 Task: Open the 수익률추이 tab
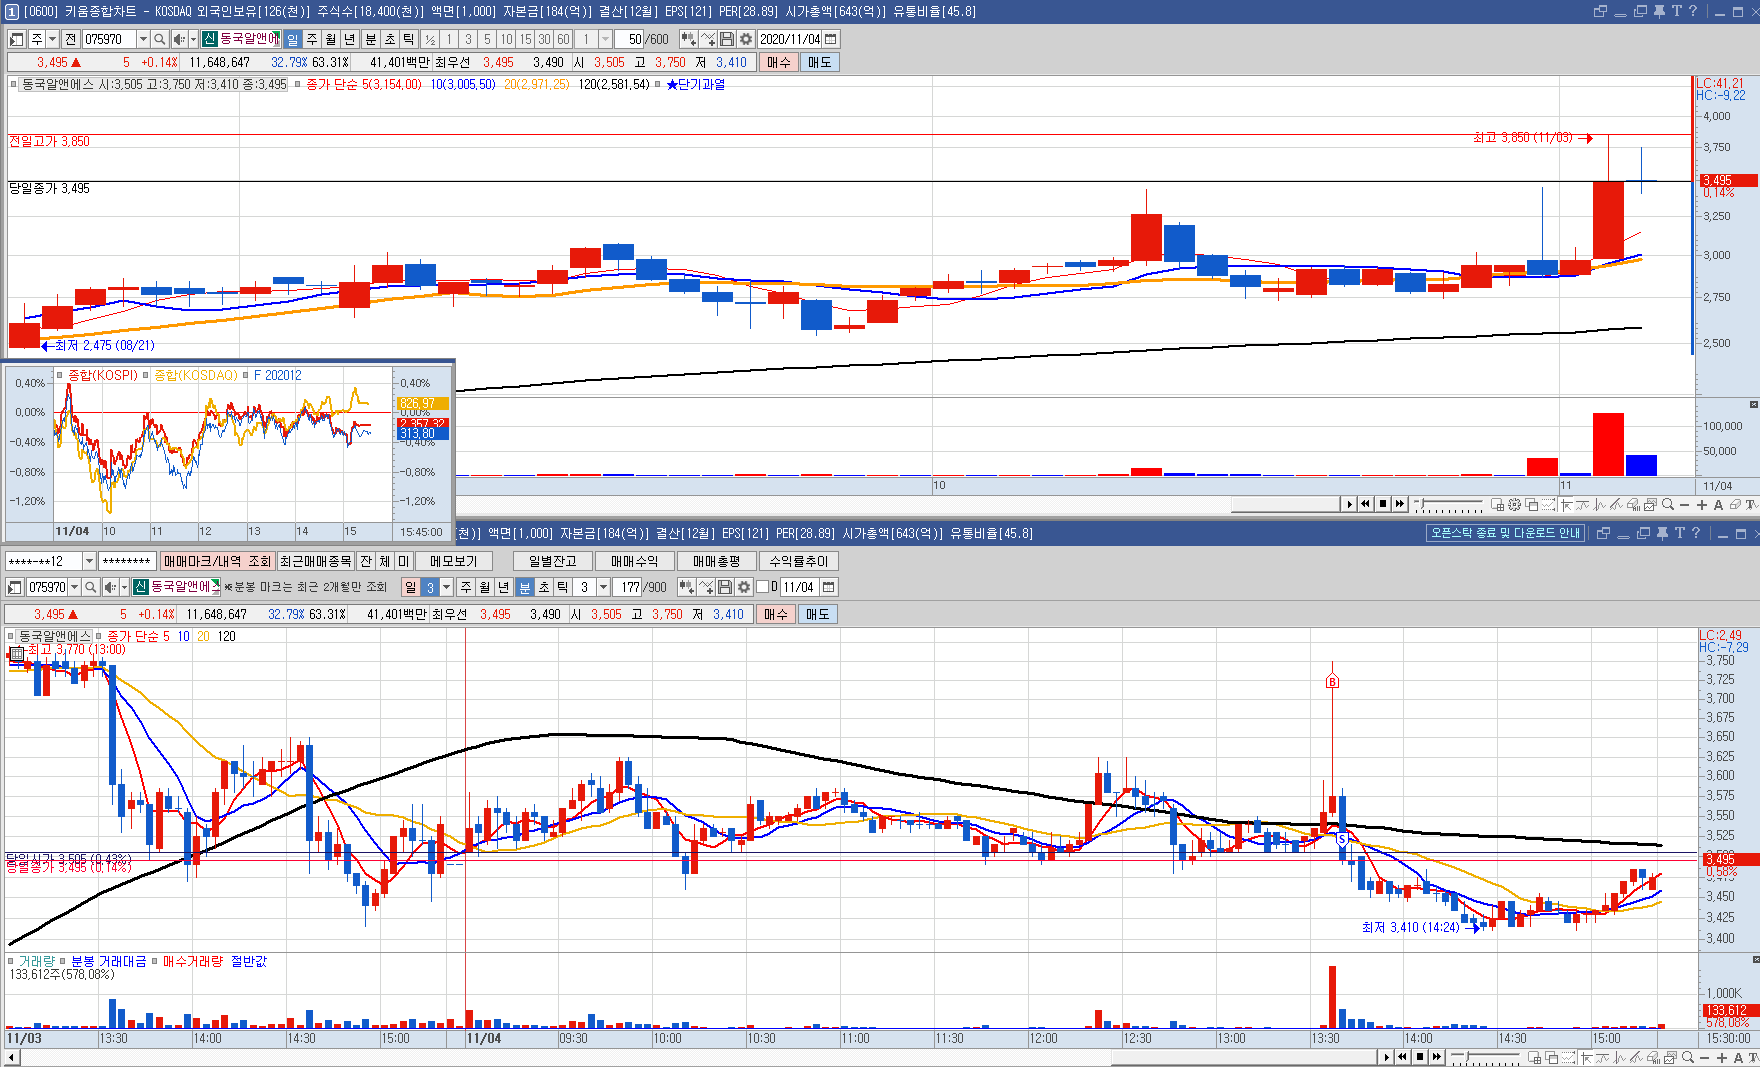(799, 561)
